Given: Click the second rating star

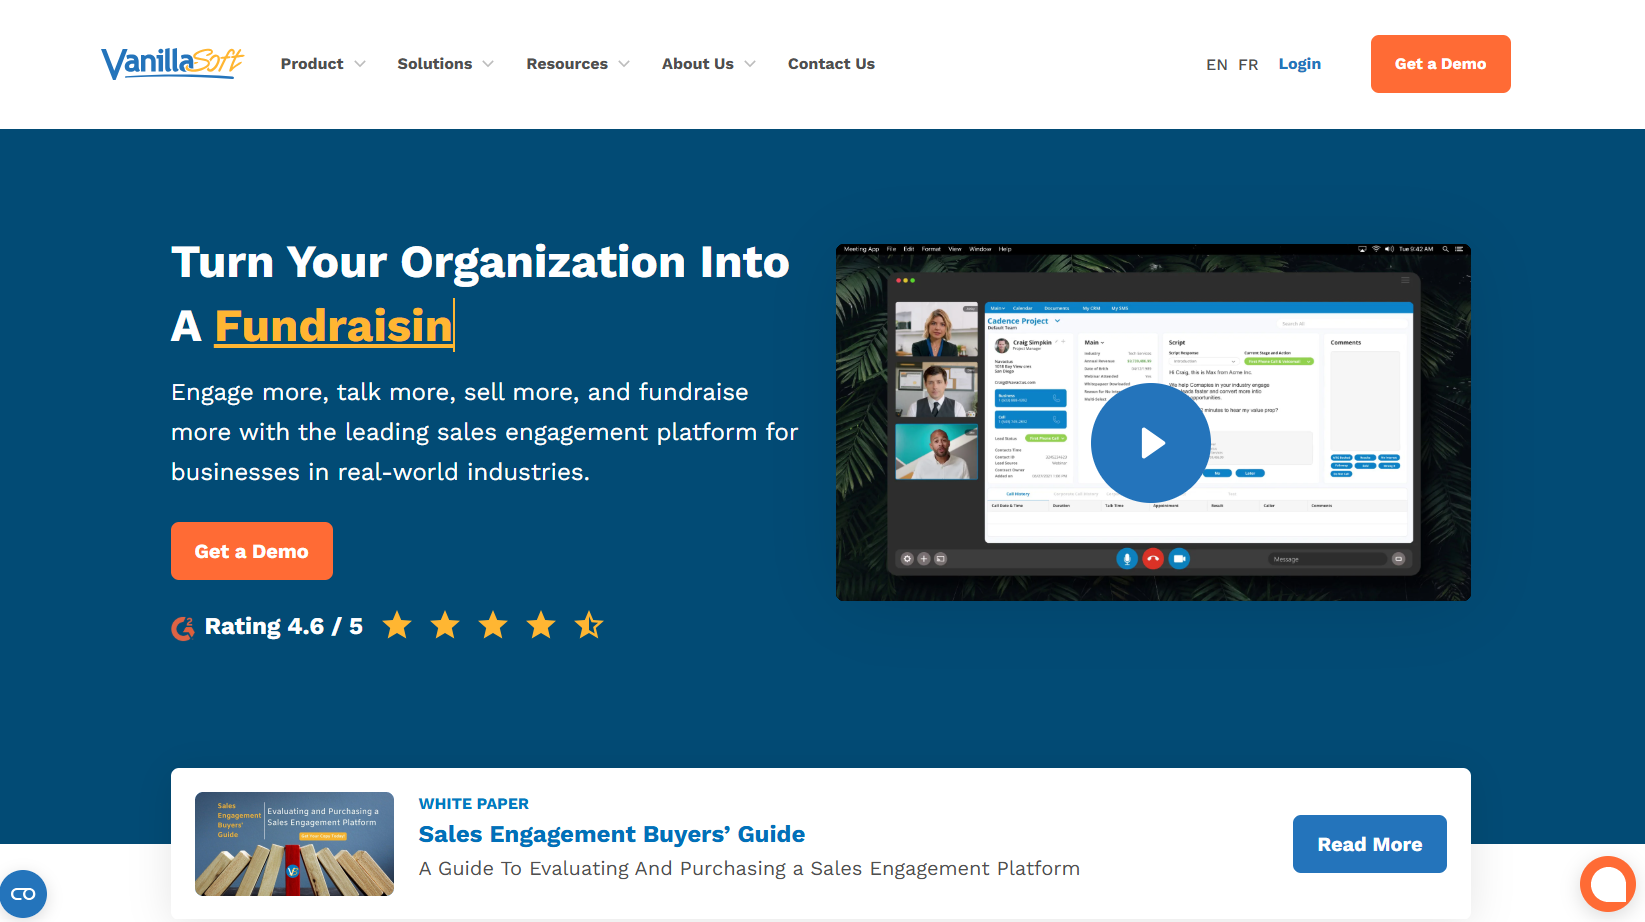Looking at the screenshot, I should 445,625.
